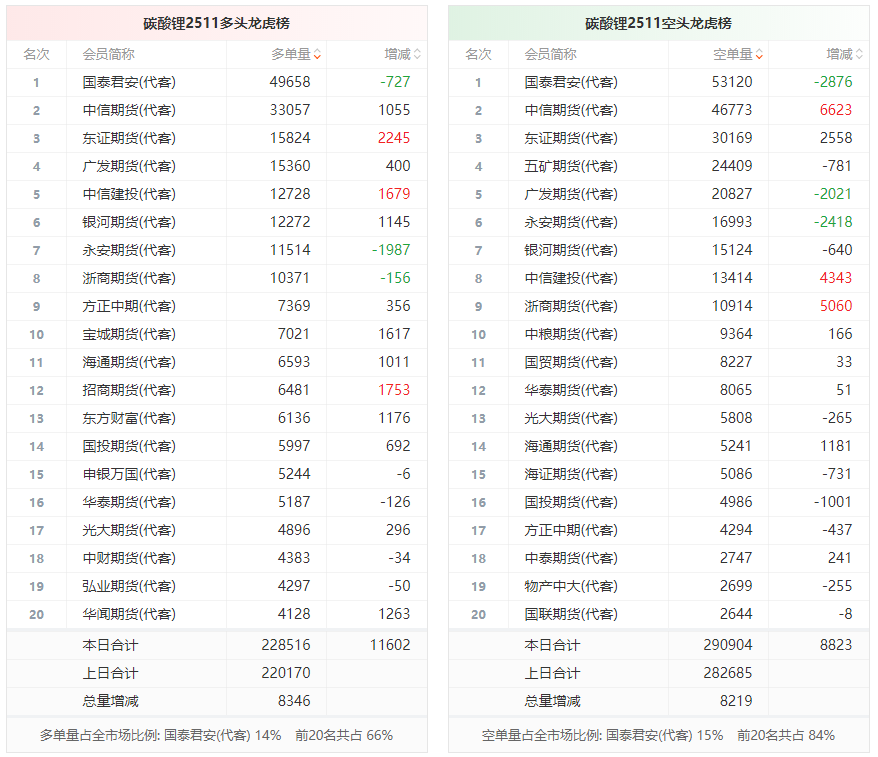This screenshot has height=757, width=878.
Task: Select 华泰期货(代客) in long table
Action: [x=129, y=502]
